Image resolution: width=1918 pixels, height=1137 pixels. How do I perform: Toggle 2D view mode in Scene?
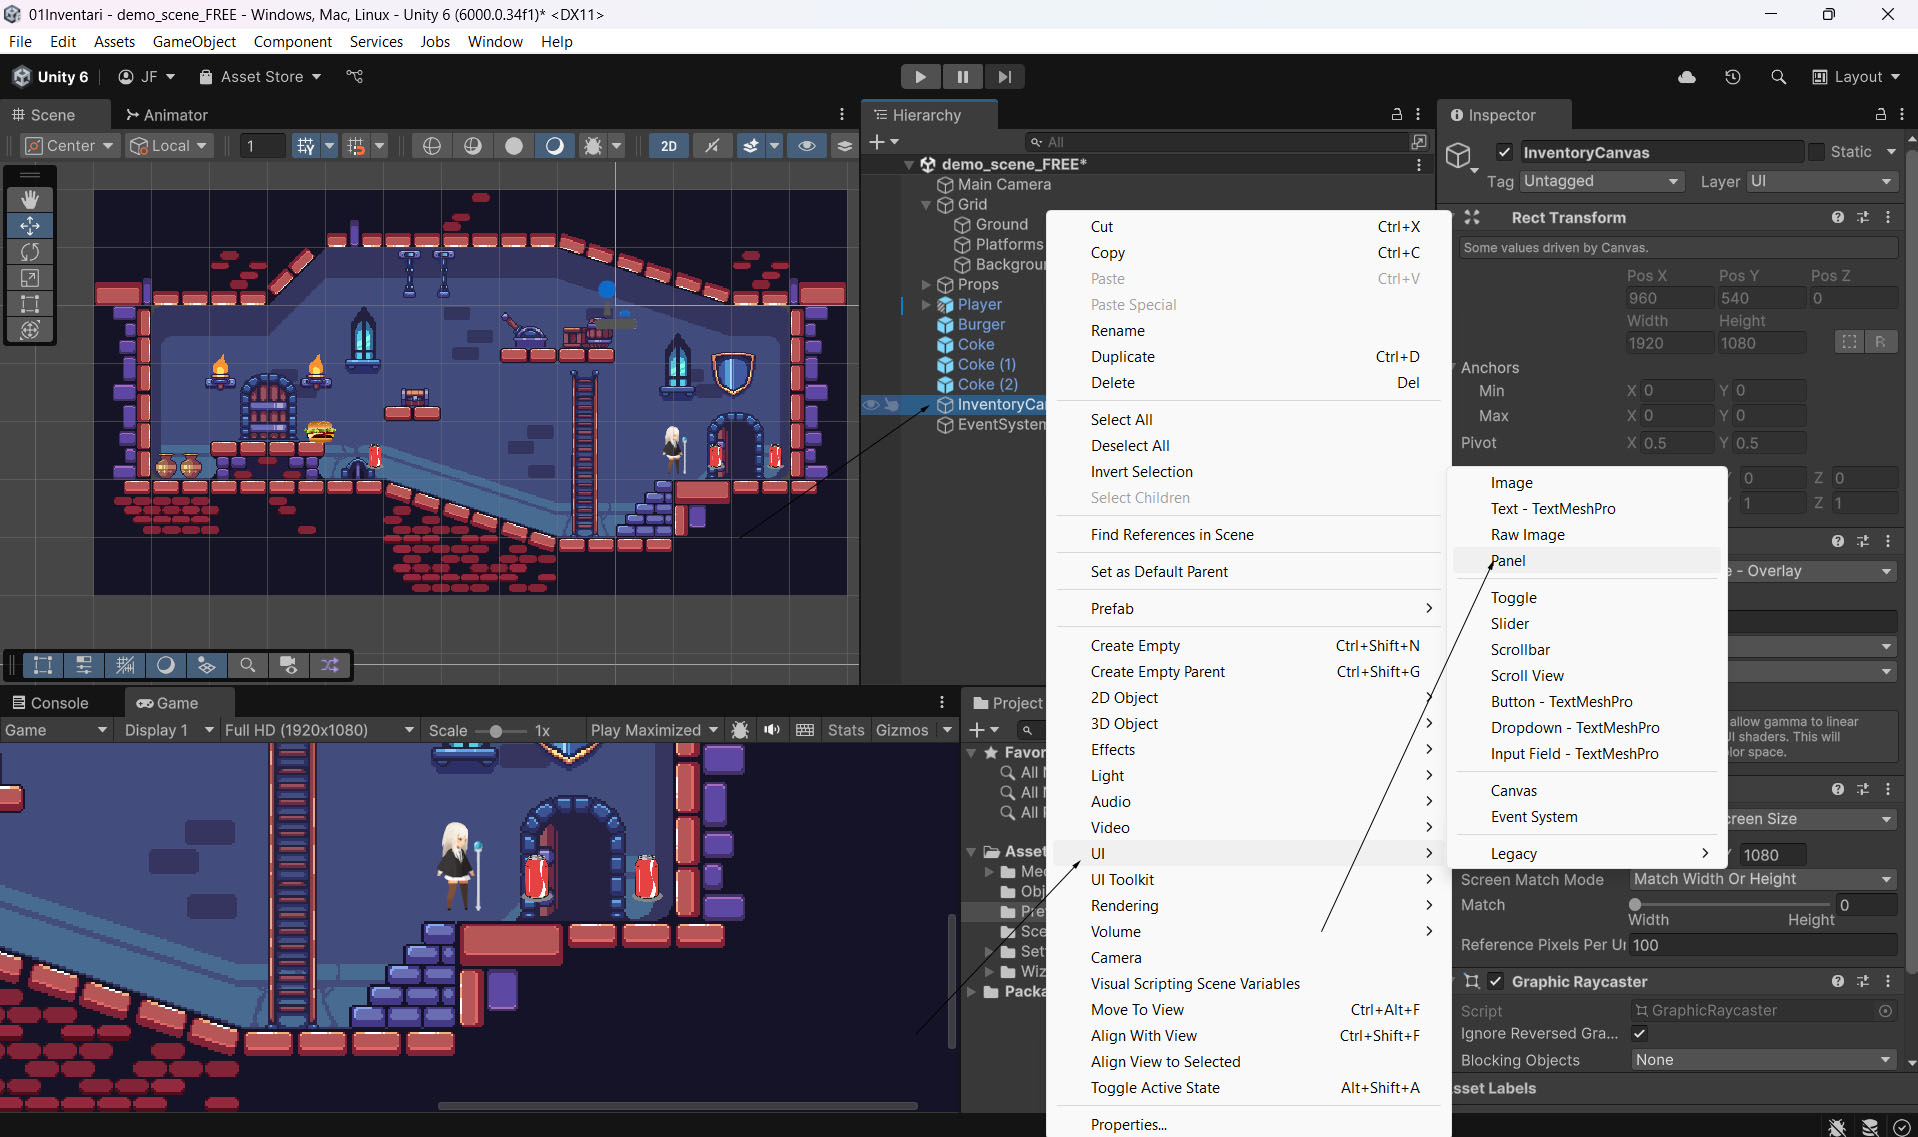coord(668,146)
